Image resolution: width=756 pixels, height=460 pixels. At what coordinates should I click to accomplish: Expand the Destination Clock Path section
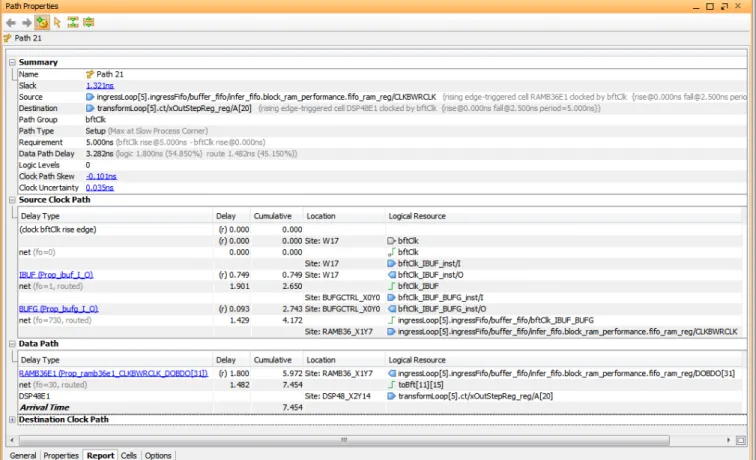click(12, 419)
